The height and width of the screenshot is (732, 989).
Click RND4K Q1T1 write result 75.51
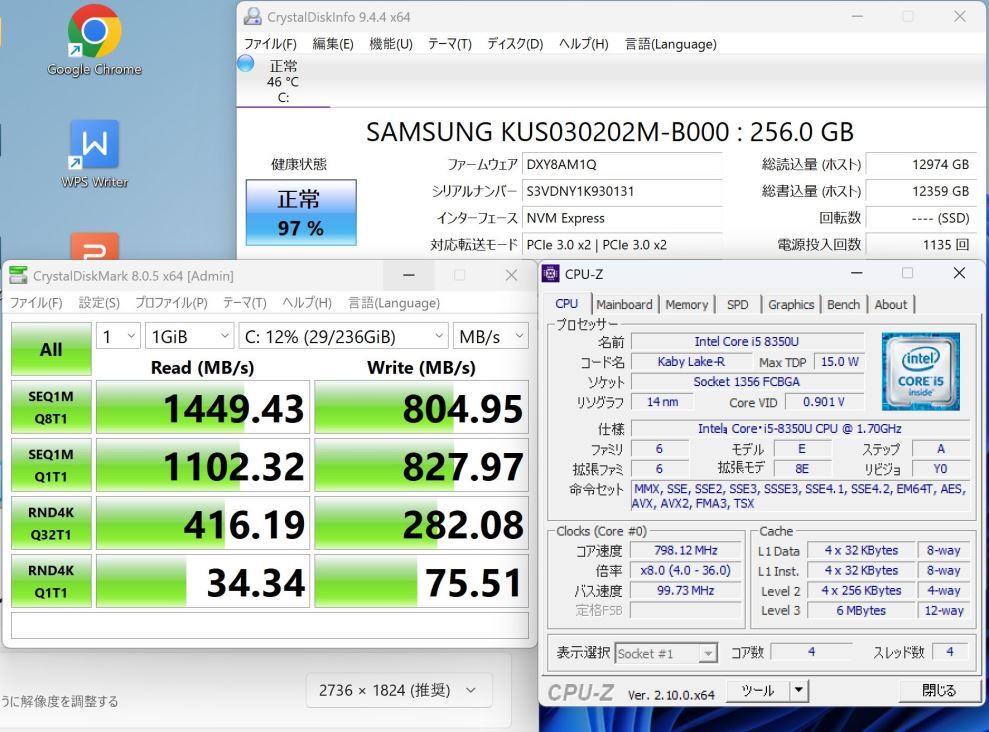point(421,581)
